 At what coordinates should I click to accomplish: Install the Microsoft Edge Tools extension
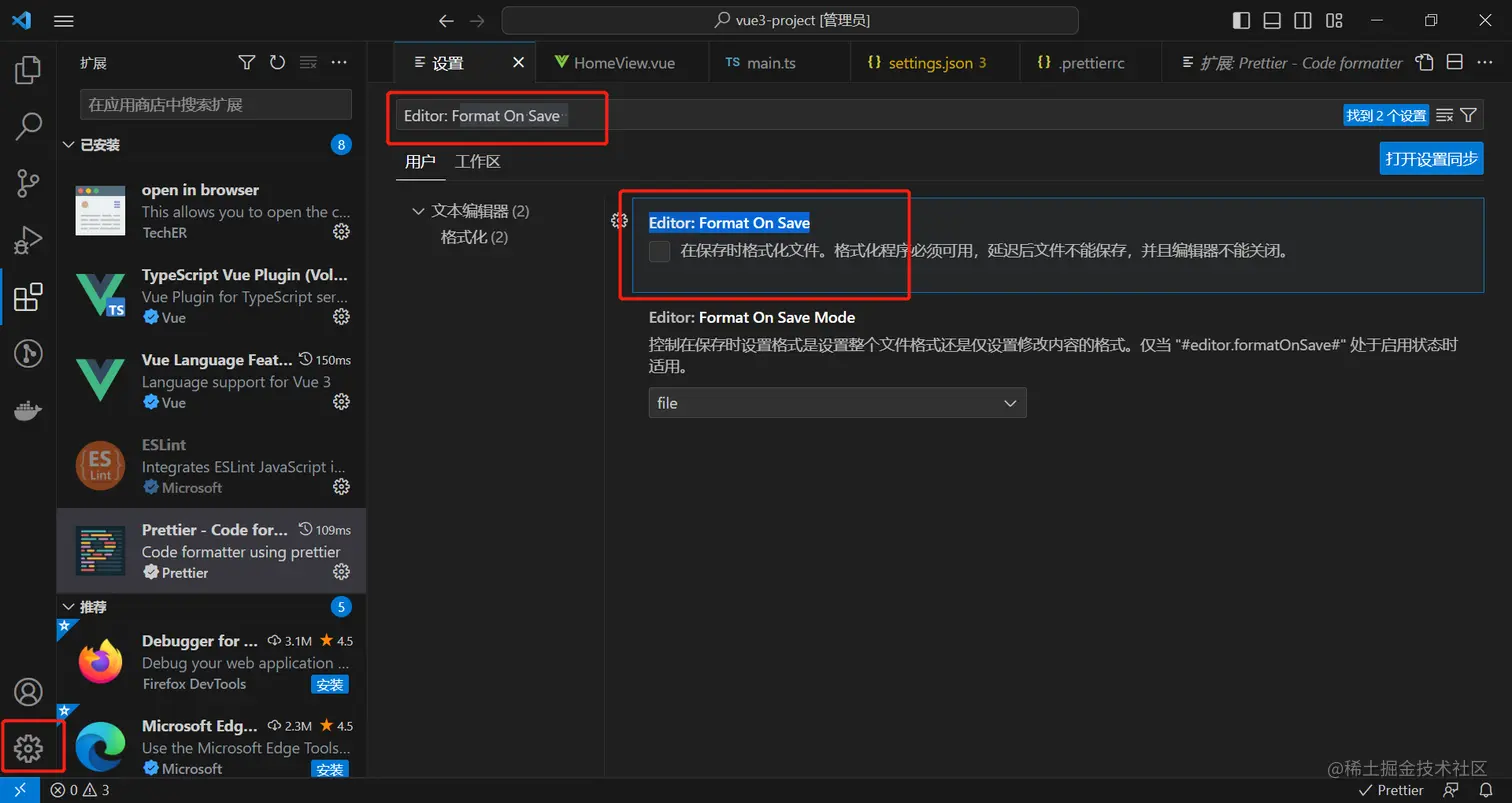[x=330, y=769]
